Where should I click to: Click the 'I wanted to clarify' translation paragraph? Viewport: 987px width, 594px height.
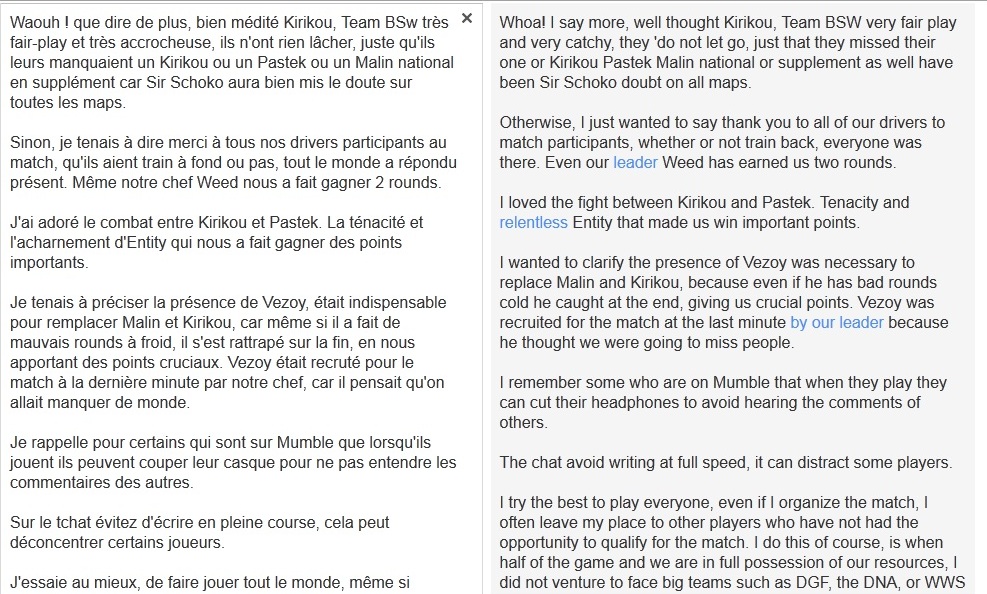724,302
